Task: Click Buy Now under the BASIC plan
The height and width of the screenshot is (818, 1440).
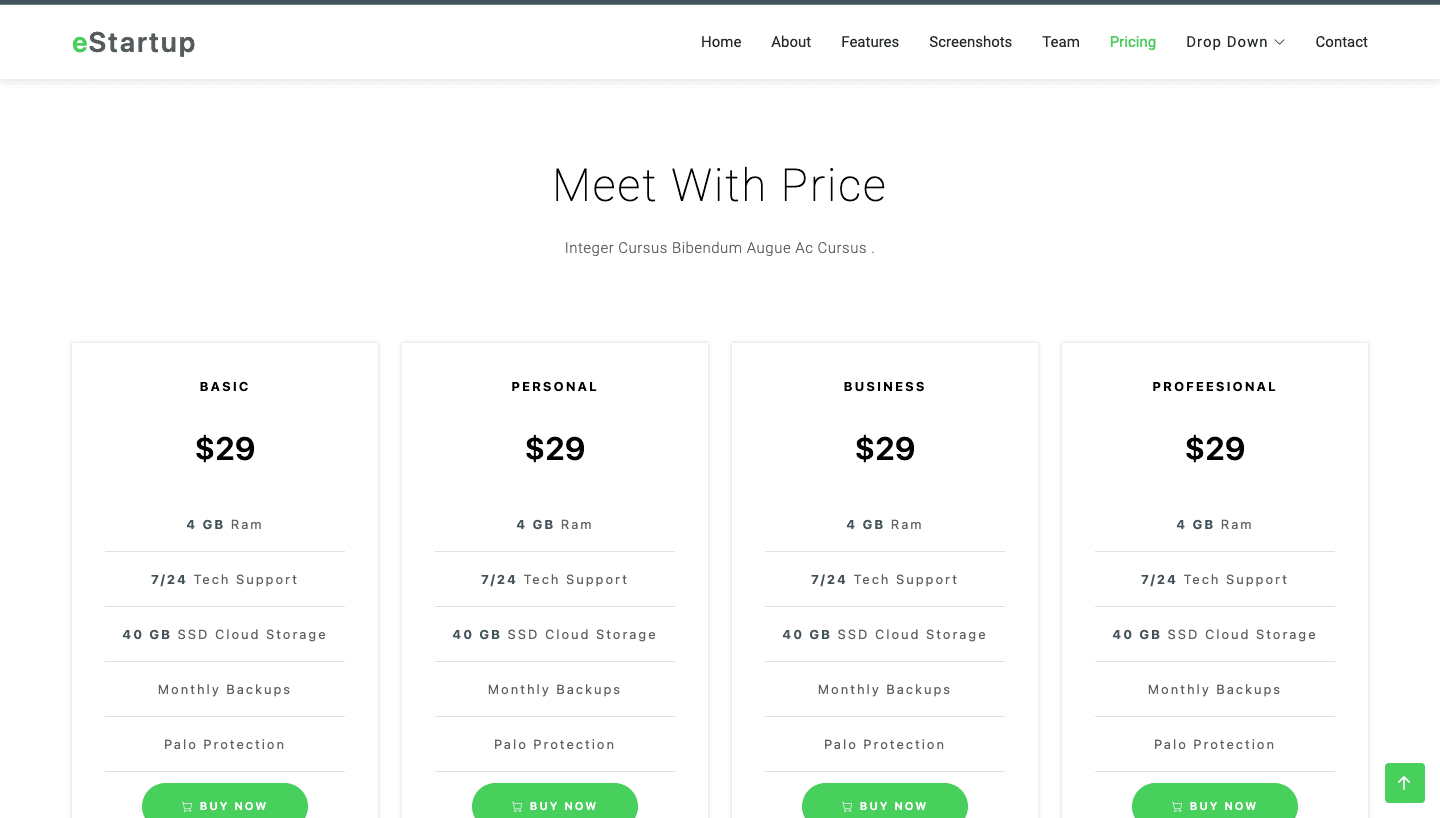Action: (x=225, y=805)
